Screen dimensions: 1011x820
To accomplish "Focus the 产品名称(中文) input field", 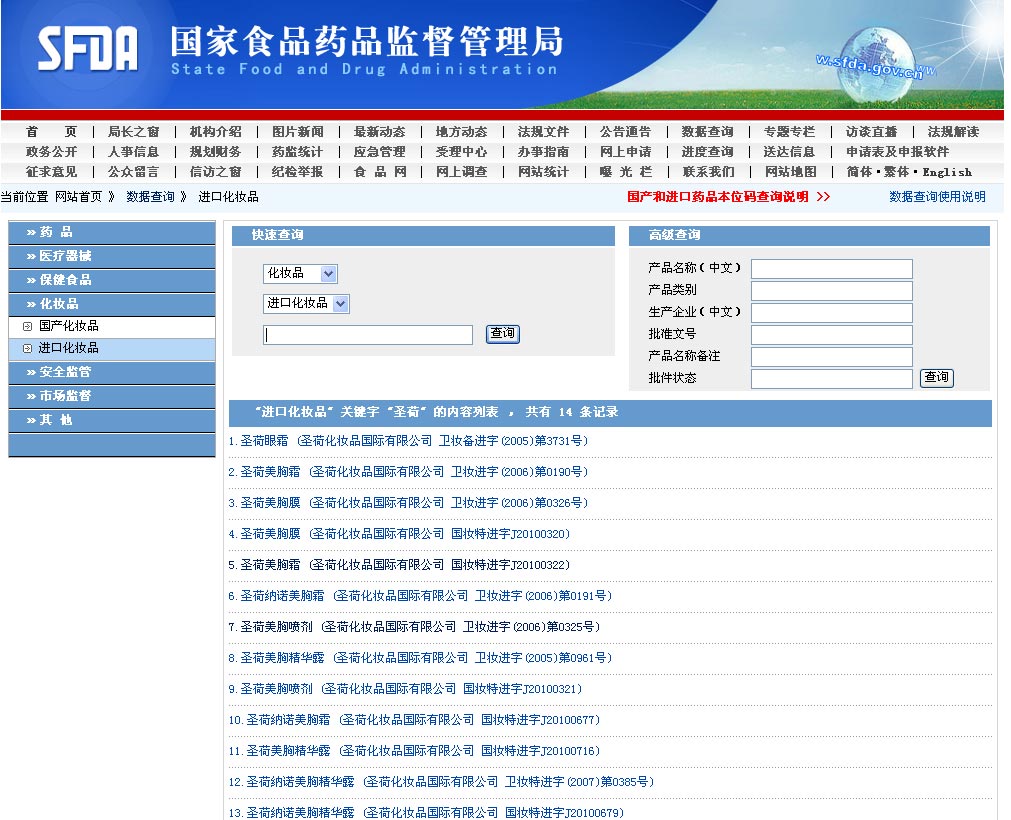I will 832,269.
